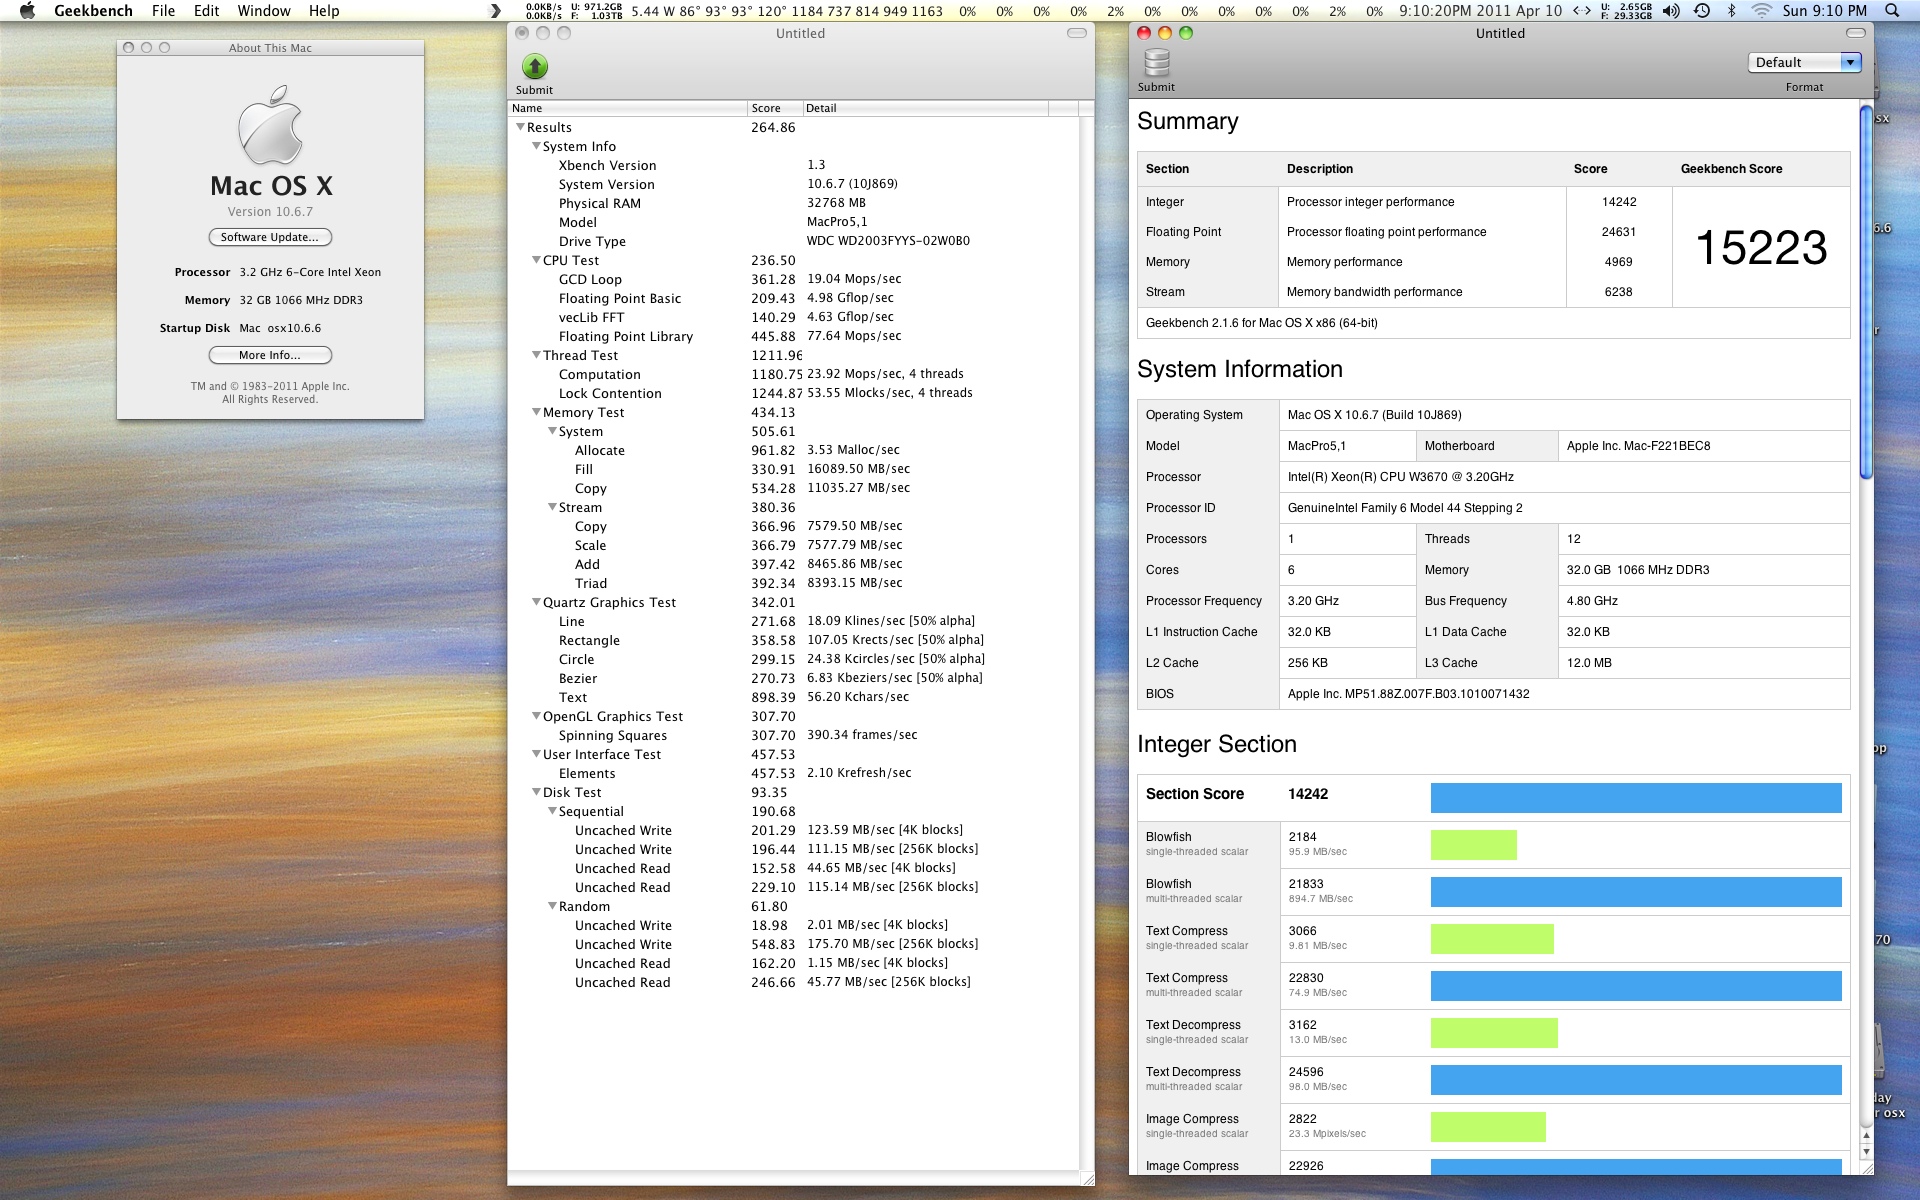1920x1200 pixels.
Task: Collapse the Disk Test group
Action: pos(536,792)
